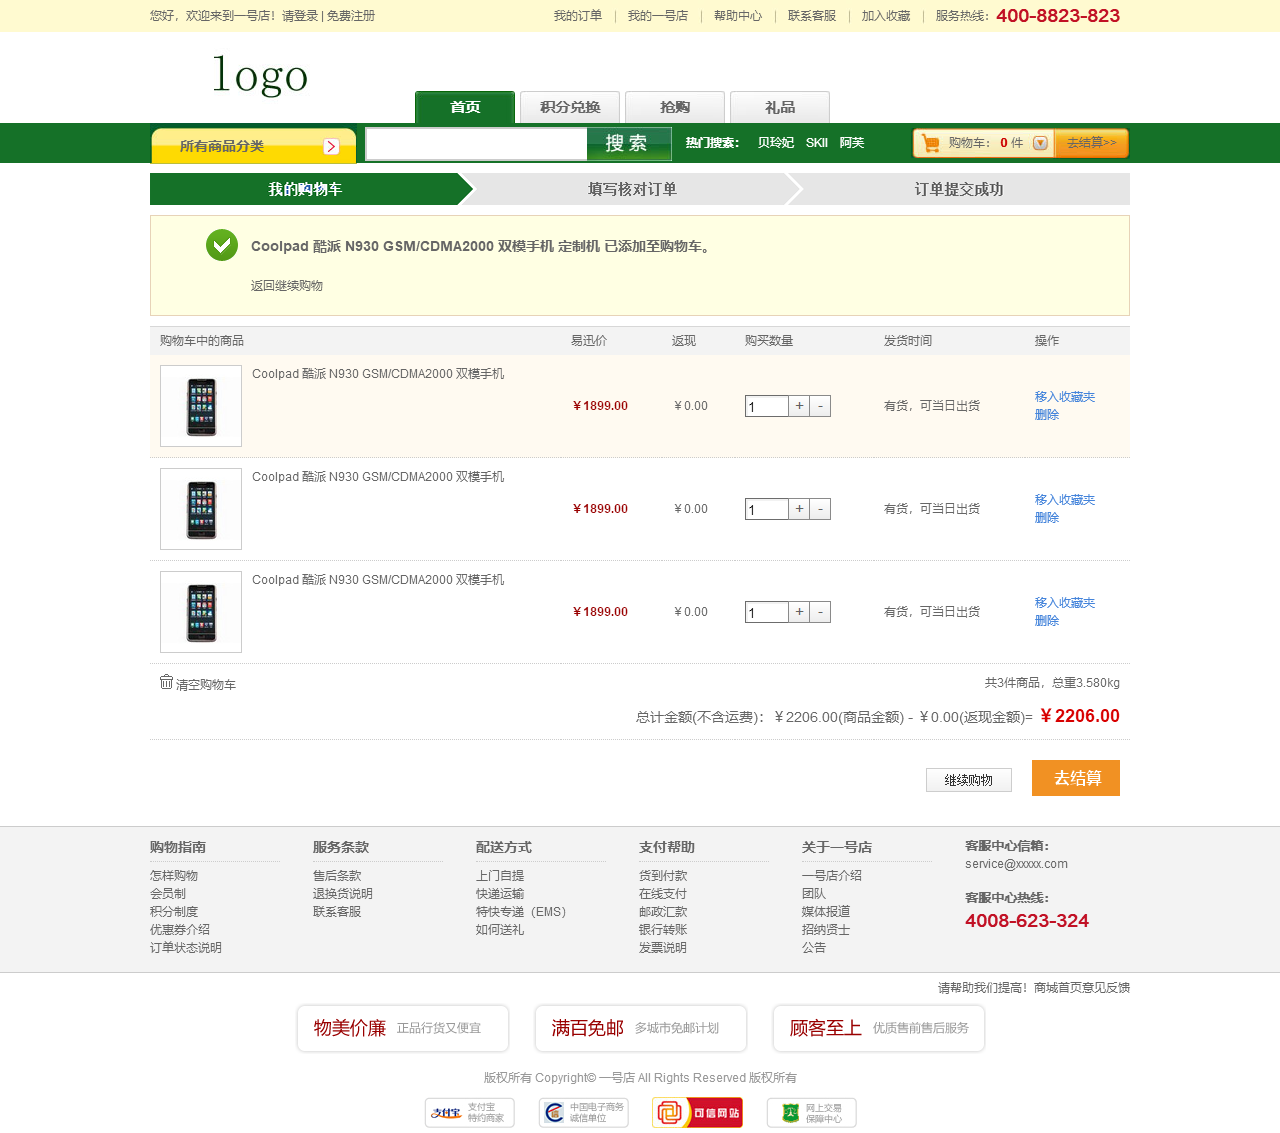Open the 抢购 tab

click(675, 107)
